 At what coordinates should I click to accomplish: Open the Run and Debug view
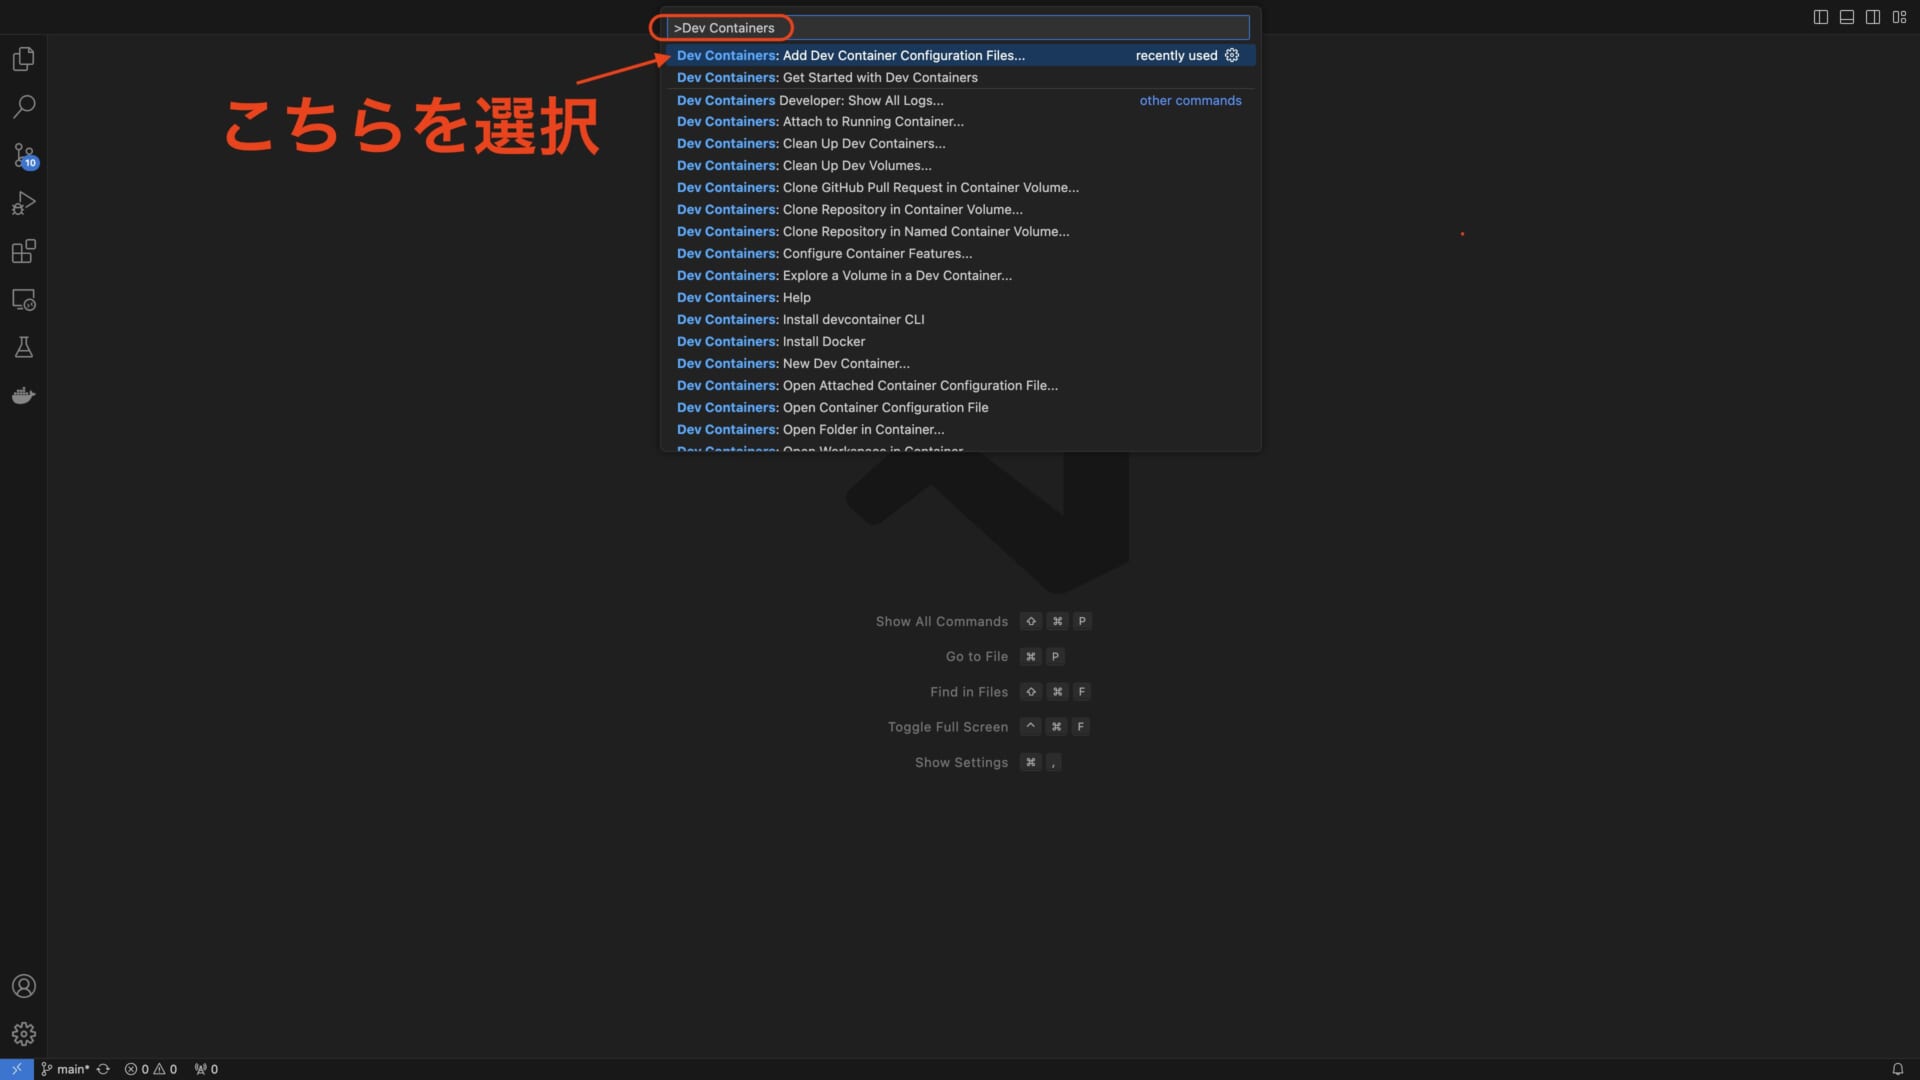[23, 203]
